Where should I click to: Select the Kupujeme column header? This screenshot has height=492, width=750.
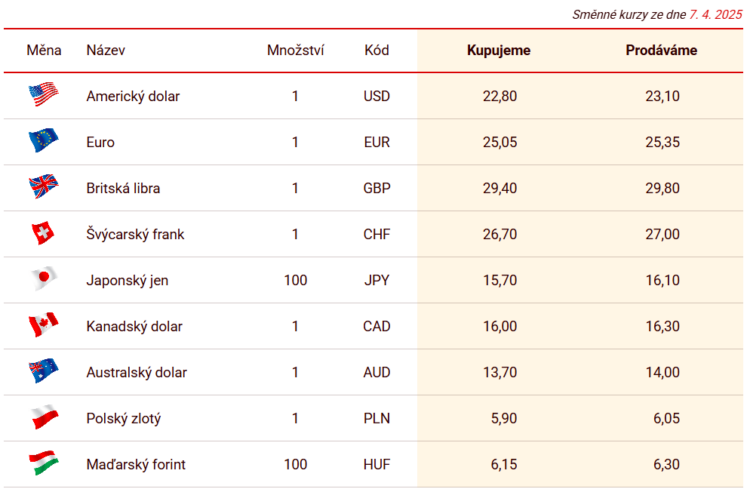pyautogui.click(x=498, y=50)
